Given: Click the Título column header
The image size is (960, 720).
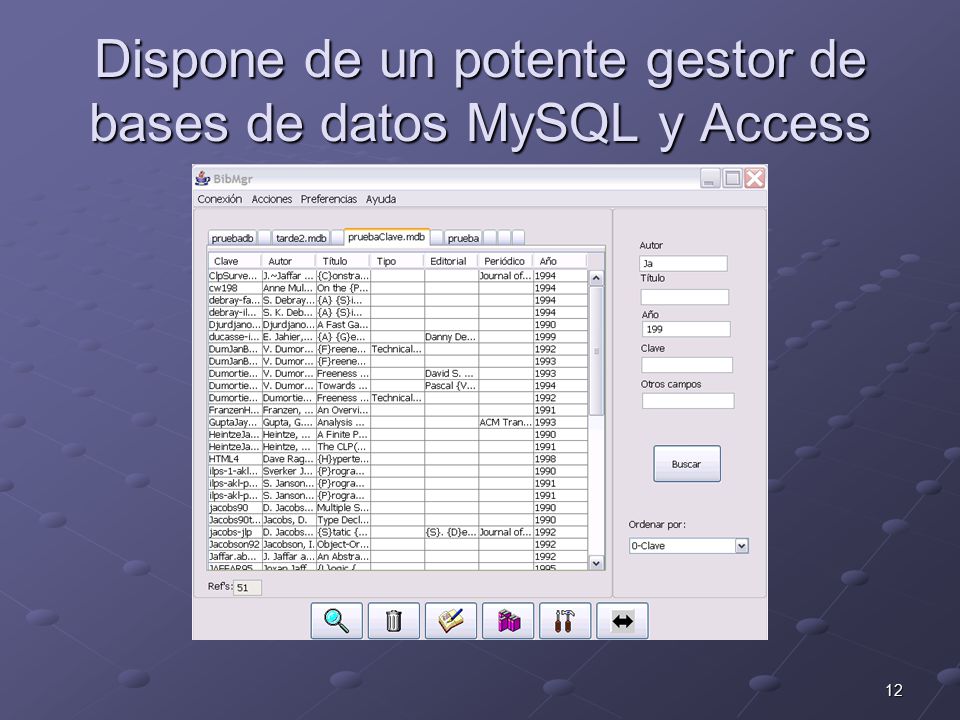Looking at the screenshot, I should tap(343, 261).
